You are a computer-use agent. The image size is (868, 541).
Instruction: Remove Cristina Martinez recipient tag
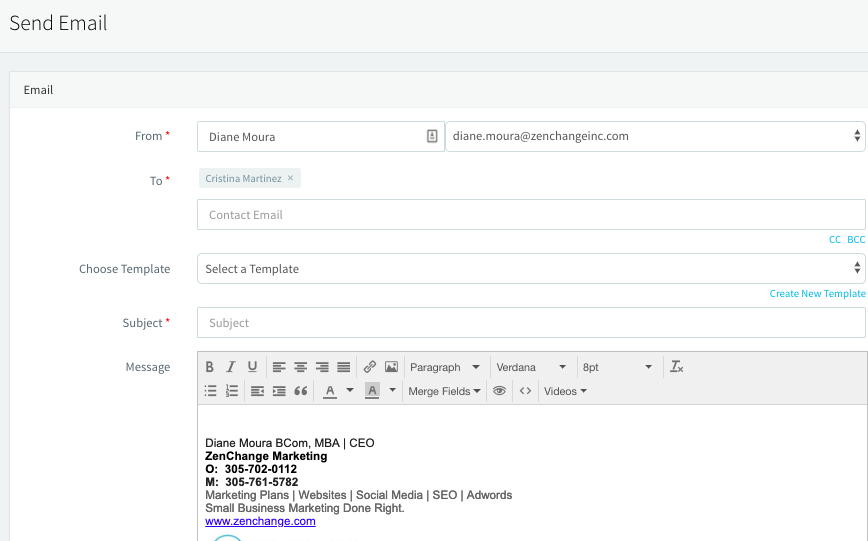290,178
